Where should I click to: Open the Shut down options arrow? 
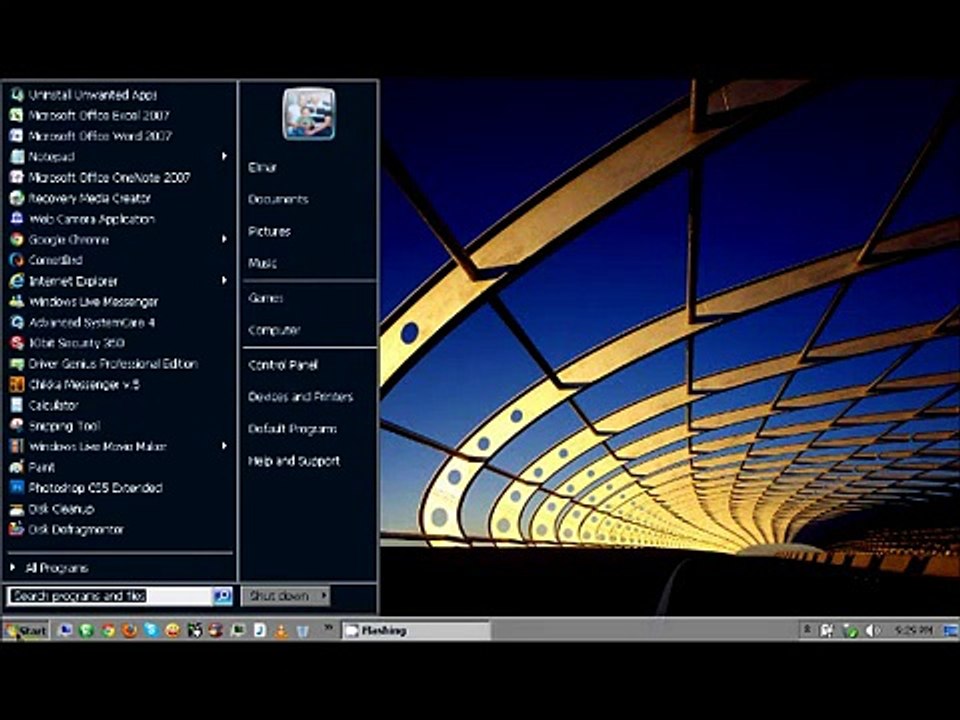coord(323,596)
